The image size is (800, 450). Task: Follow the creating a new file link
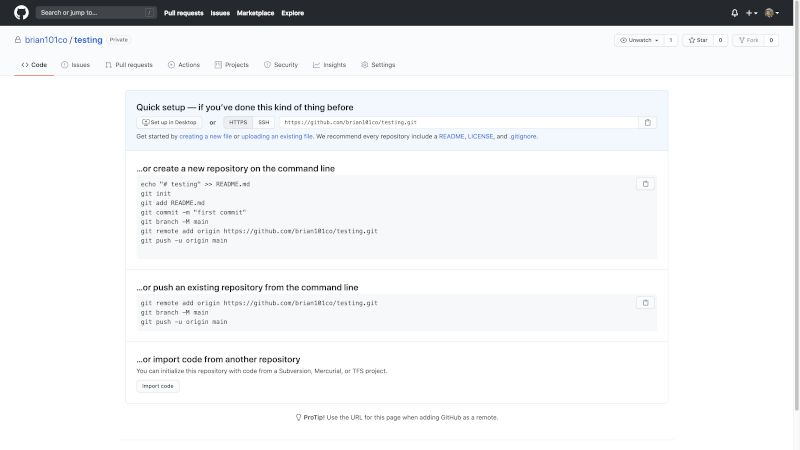click(x=206, y=136)
